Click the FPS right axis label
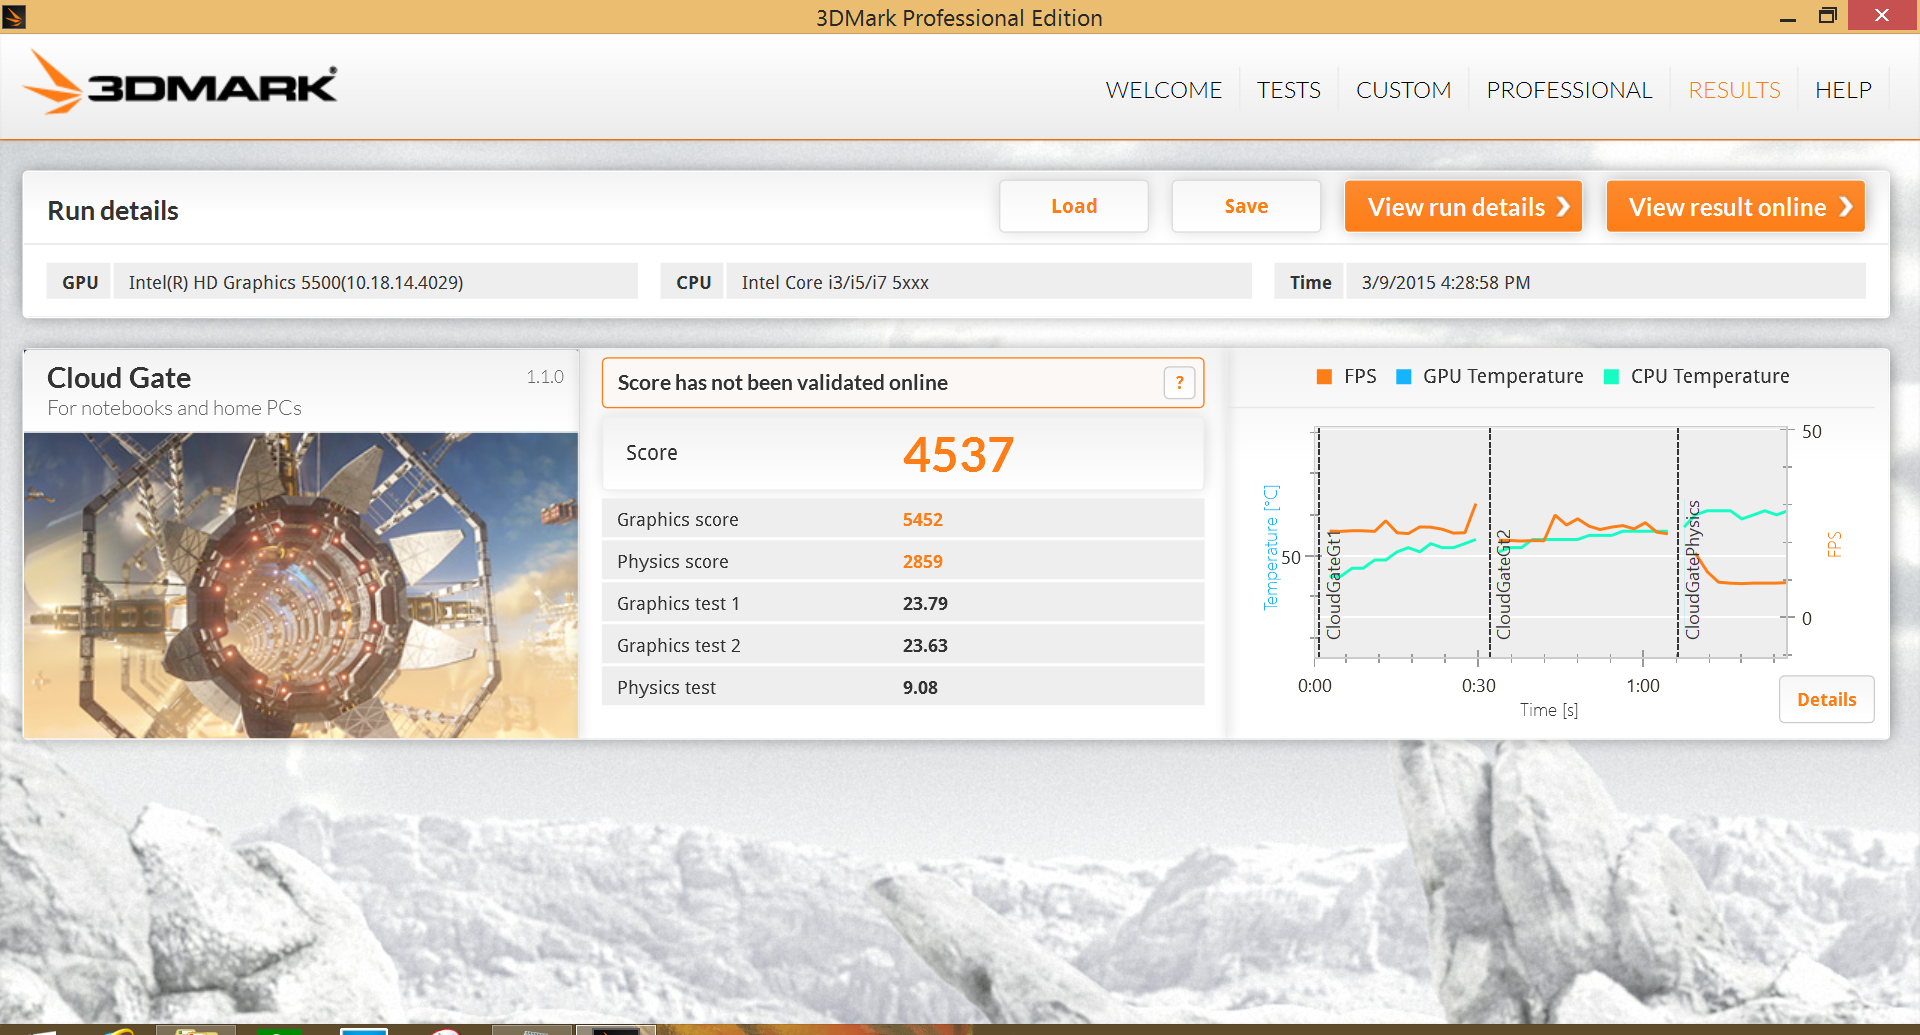This screenshot has height=1035, width=1920. pos(1834,544)
